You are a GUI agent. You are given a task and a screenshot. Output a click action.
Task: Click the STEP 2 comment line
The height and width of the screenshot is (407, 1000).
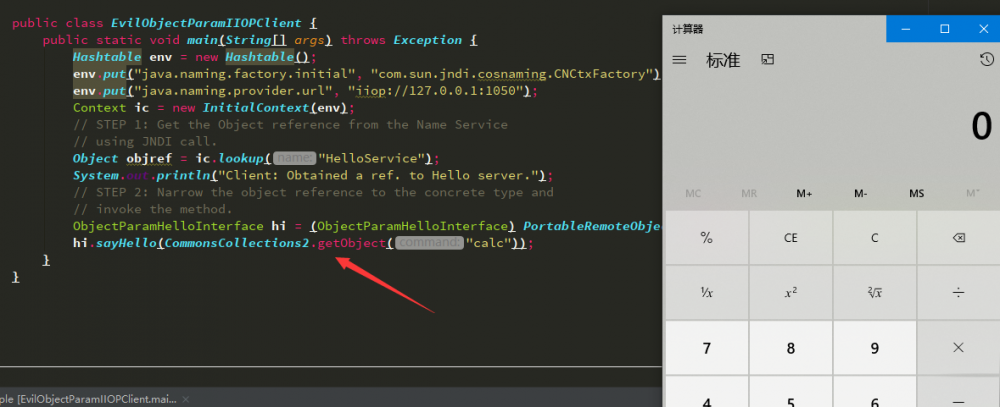coord(313,192)
